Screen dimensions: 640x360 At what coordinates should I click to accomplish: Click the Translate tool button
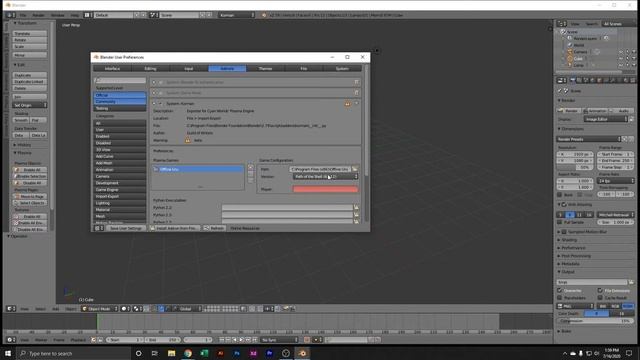(x=30, y=33)
